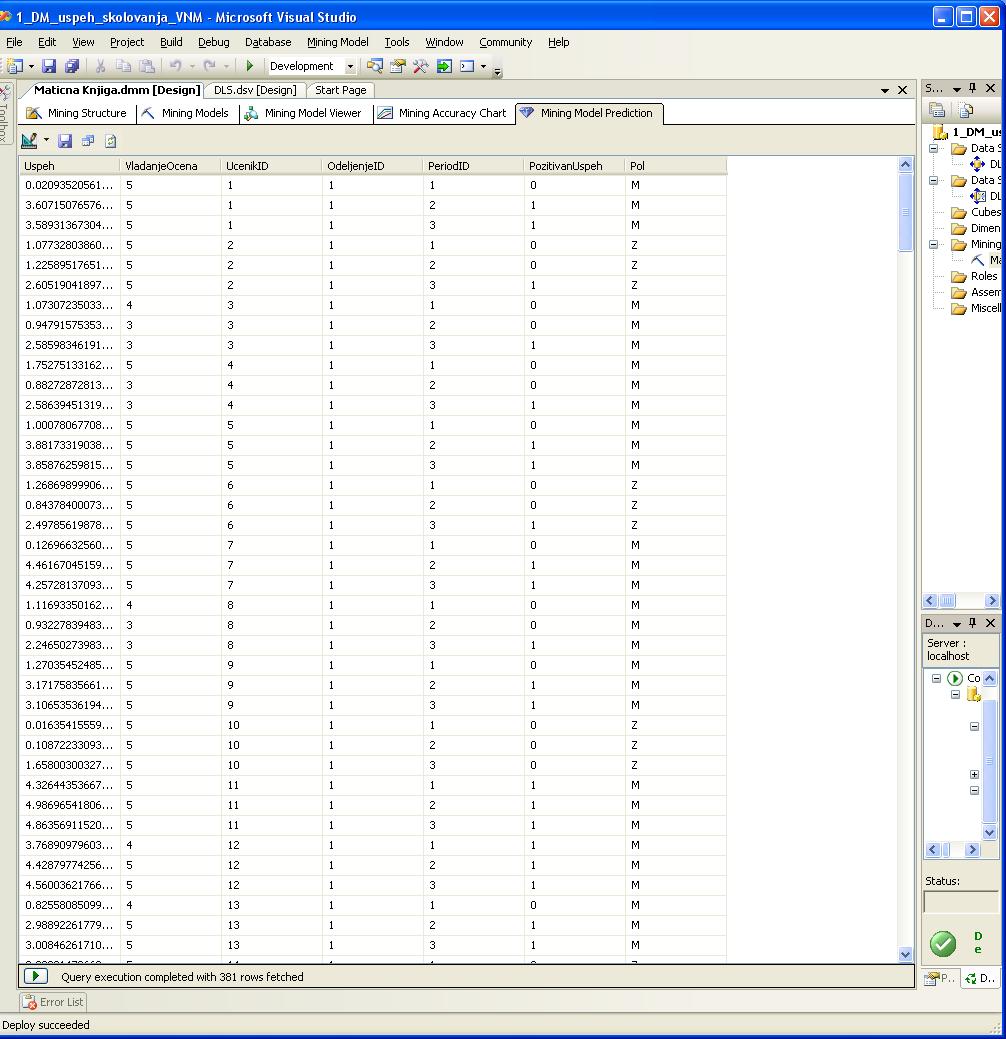Click the Cut scissors icon
This screenshot has width=1006, height=1039.
100,66
